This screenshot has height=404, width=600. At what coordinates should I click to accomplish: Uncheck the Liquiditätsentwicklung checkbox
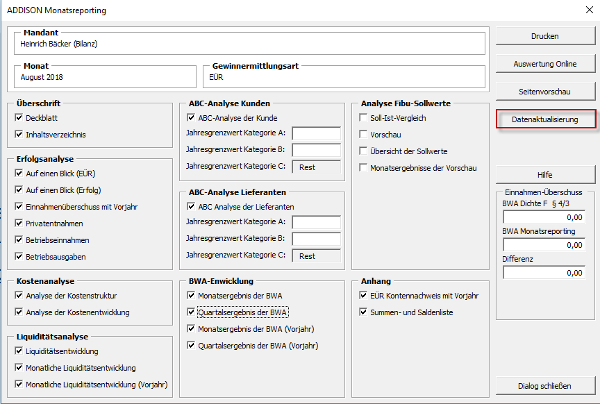point(19,351)
